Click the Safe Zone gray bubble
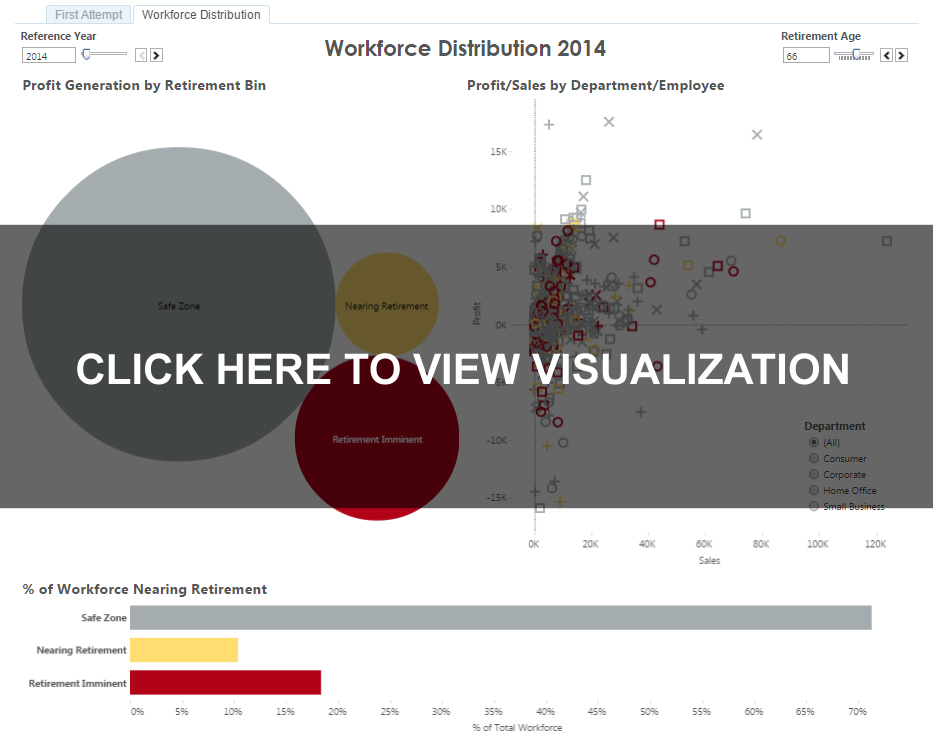The image size is (933, 742). [x=179, y=304]
